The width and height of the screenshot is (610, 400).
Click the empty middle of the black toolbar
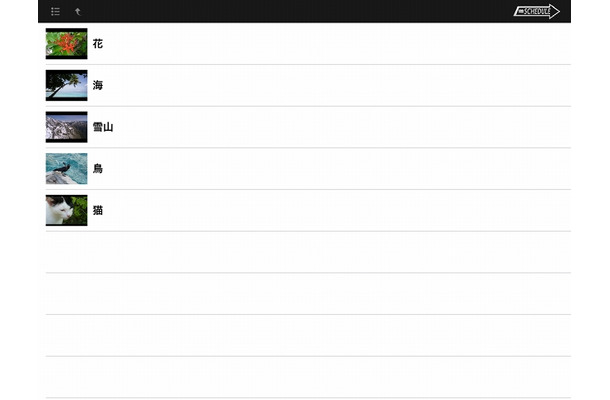(296, 11)
